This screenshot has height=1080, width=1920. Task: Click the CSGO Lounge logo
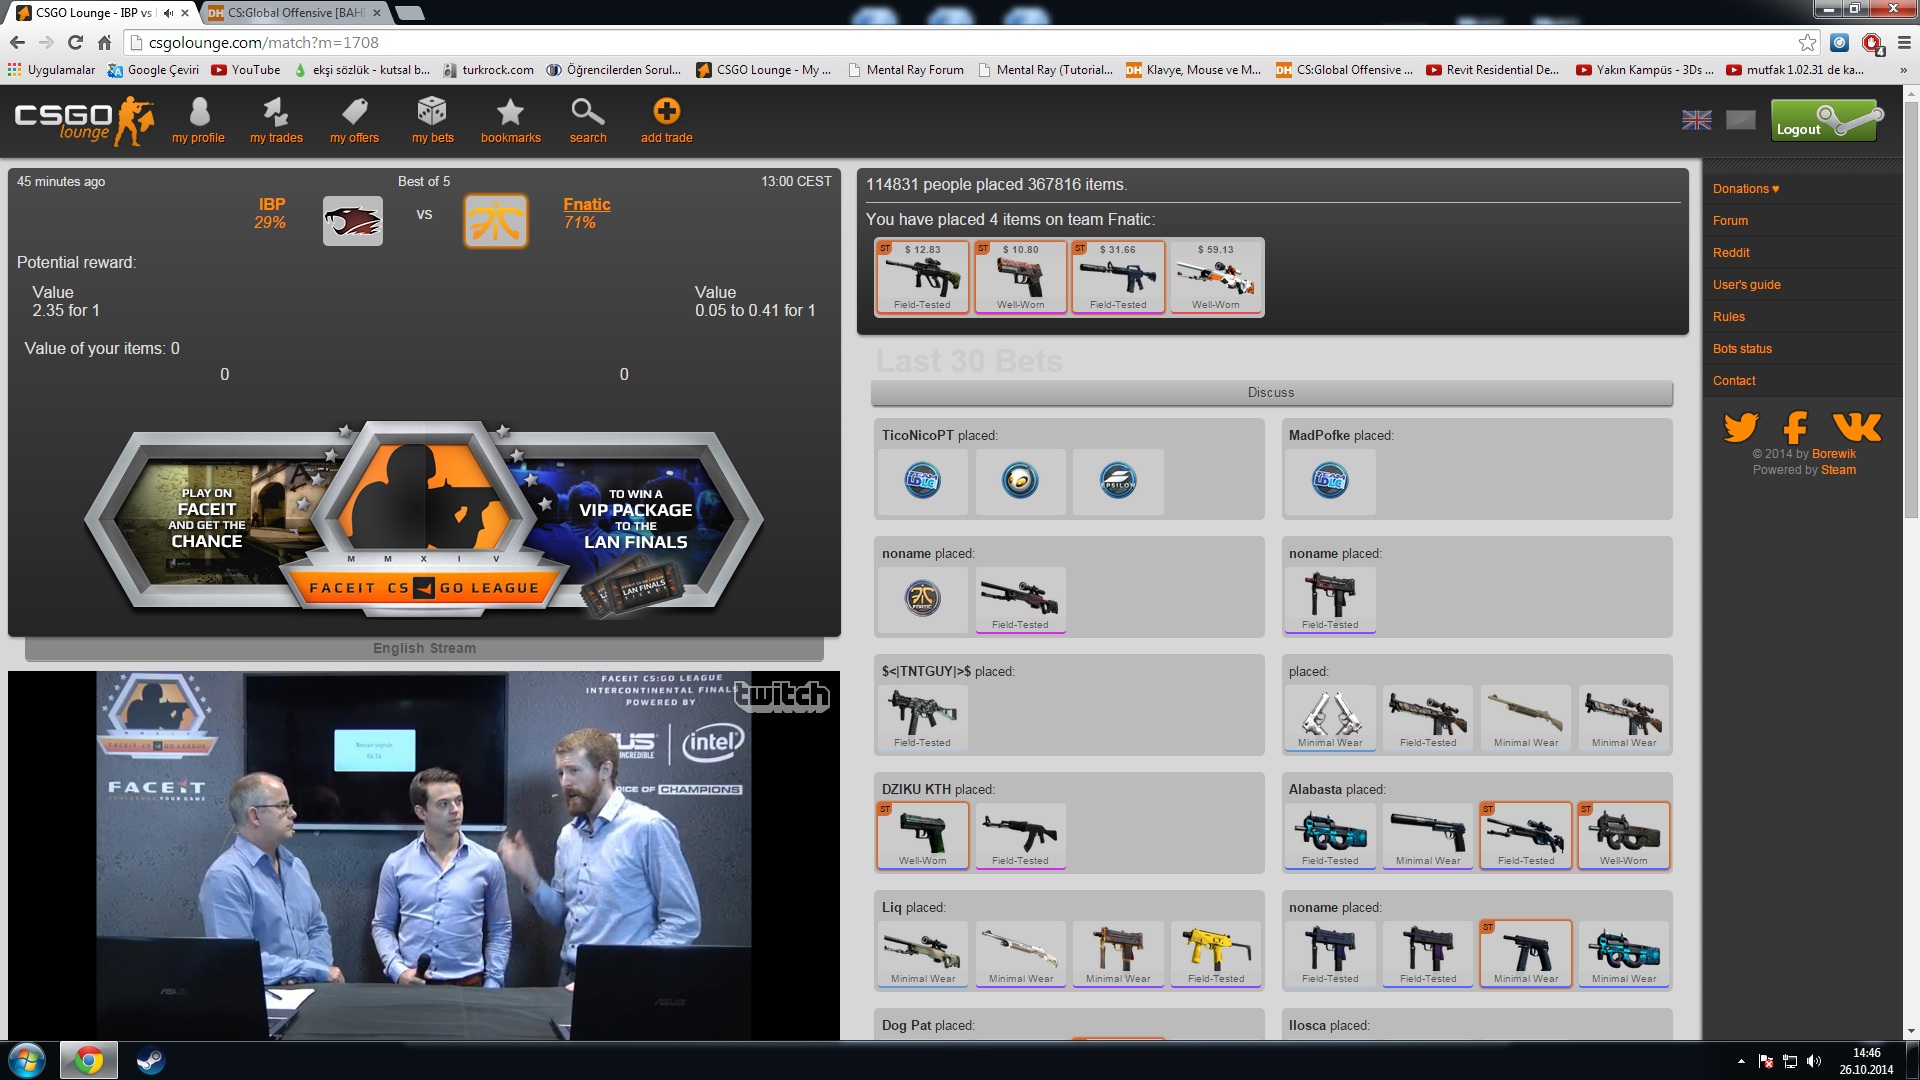tap(85, 121)
